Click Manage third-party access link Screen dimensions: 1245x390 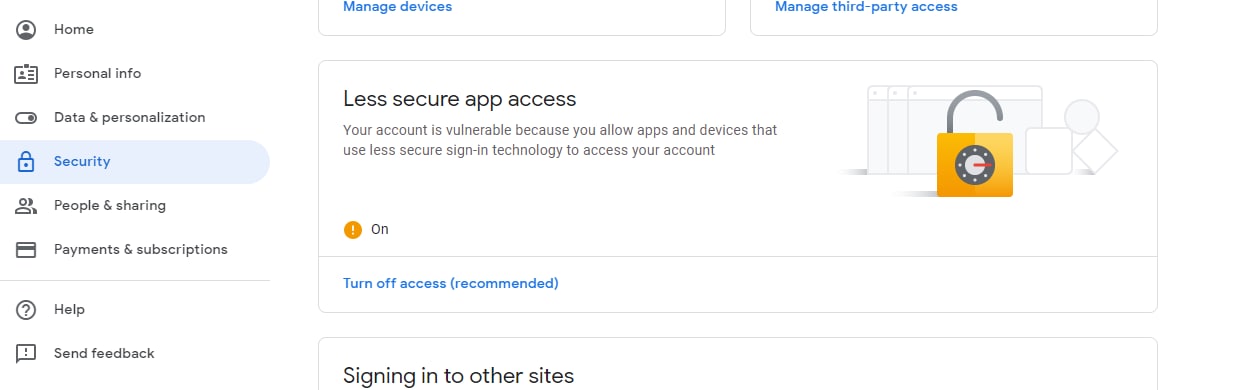coord(866,7)
